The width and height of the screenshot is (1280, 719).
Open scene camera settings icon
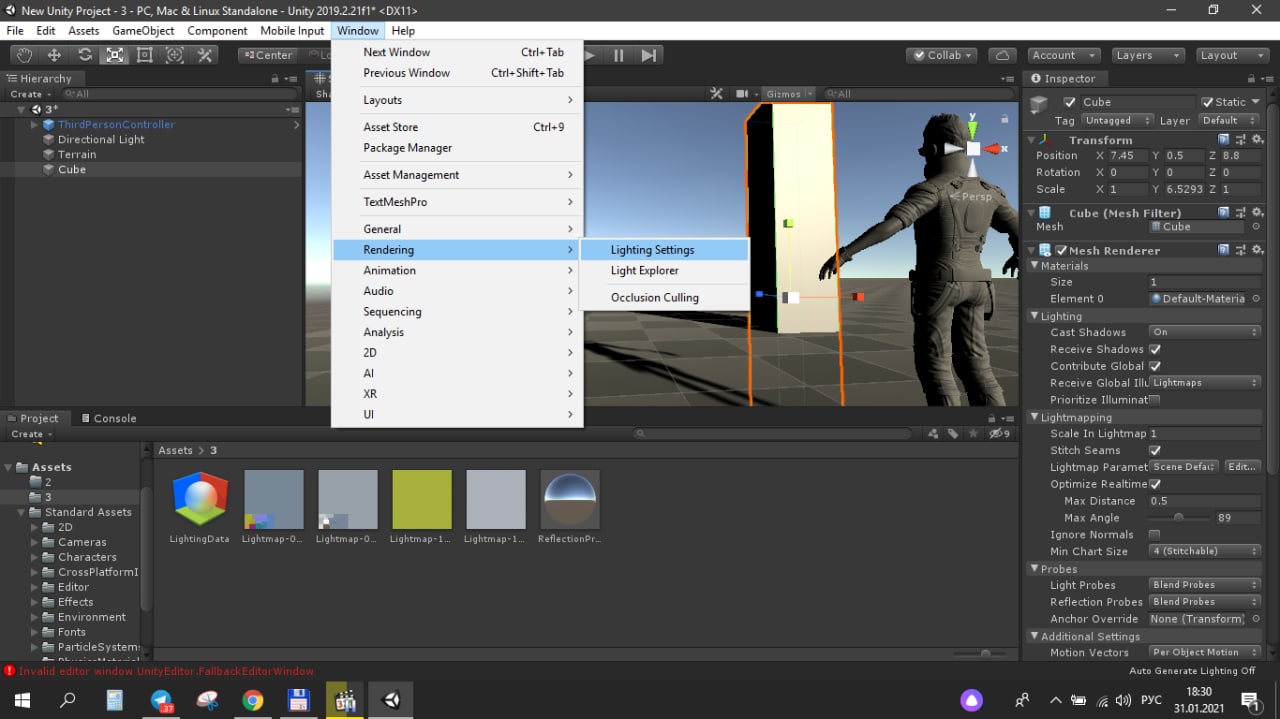[x=744, y=94]
